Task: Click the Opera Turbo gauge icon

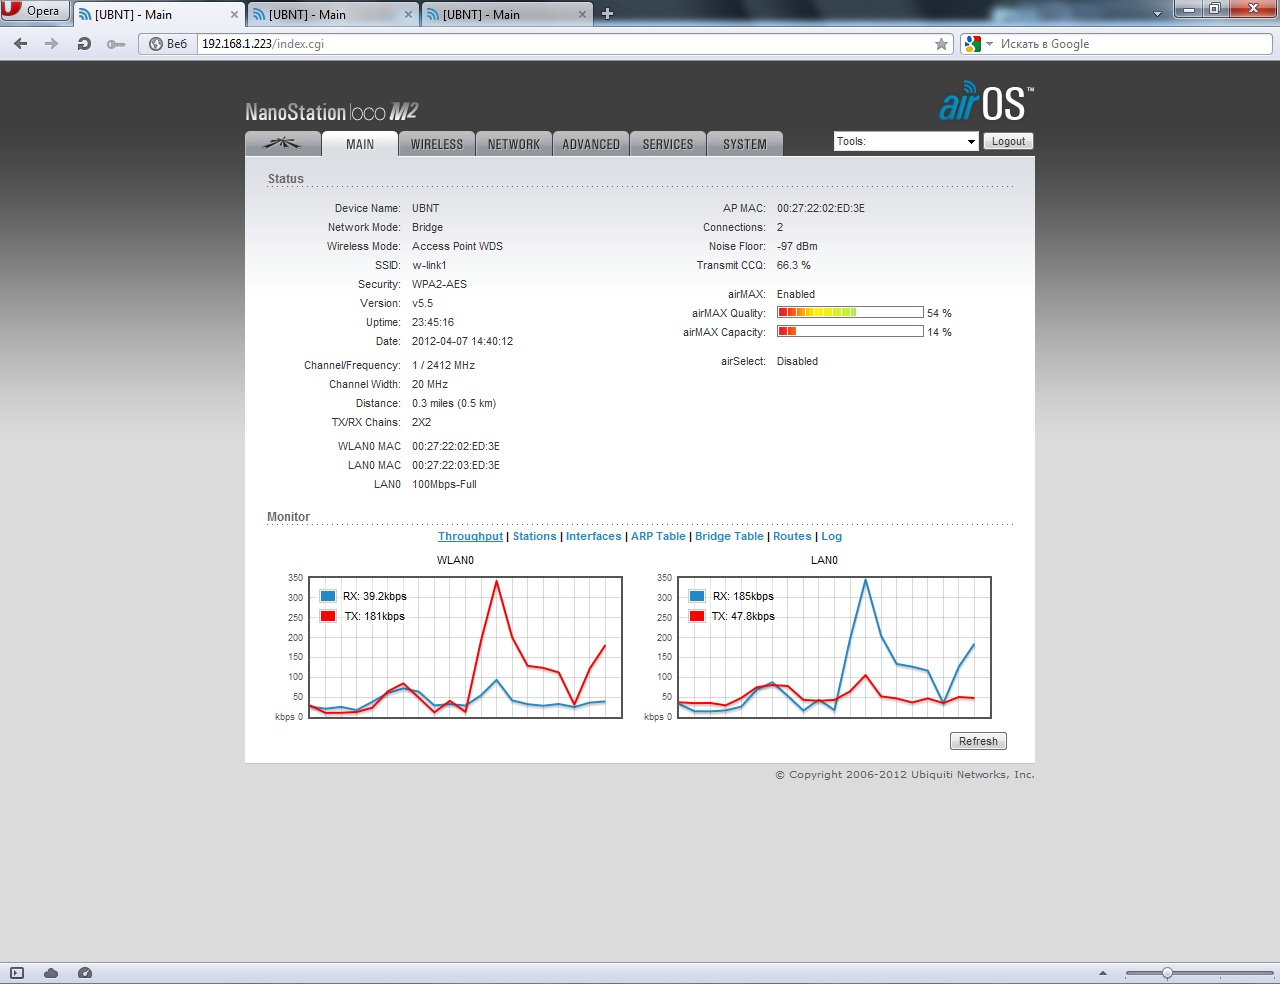Action: point(85,973)
